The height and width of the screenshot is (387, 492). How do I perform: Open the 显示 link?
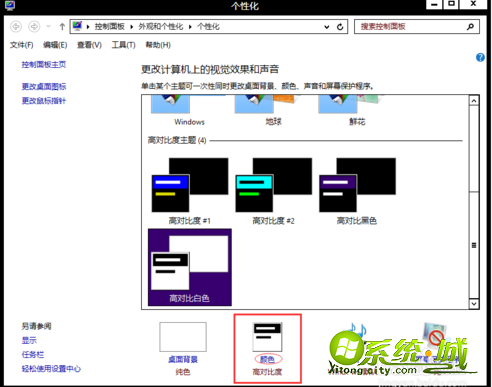click(x=29, y=340)
